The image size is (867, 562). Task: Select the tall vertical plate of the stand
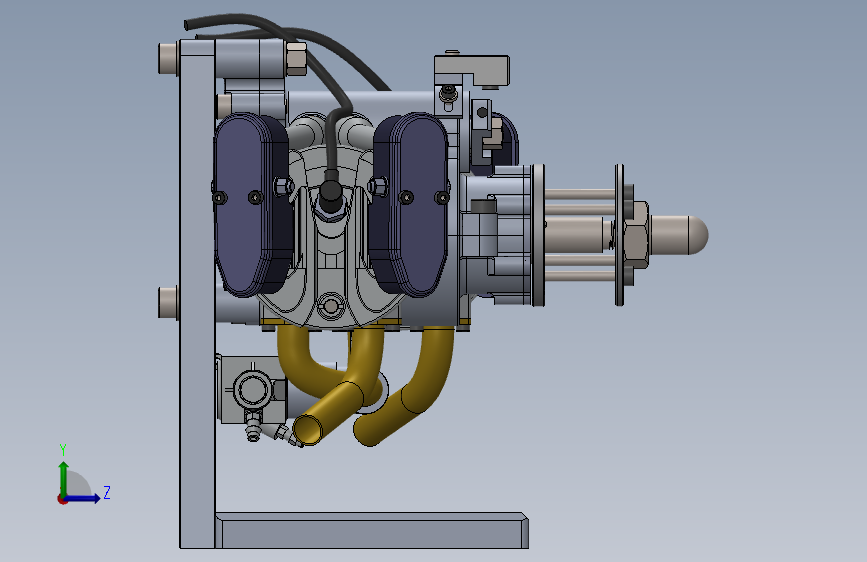coord(197,294)
